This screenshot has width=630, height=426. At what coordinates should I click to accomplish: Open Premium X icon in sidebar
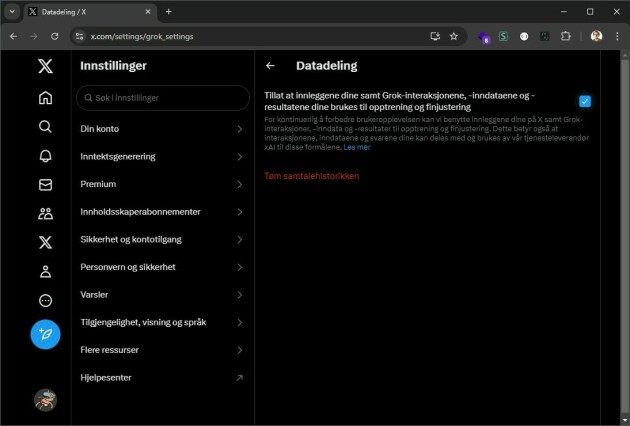click(x=45, y=243)
